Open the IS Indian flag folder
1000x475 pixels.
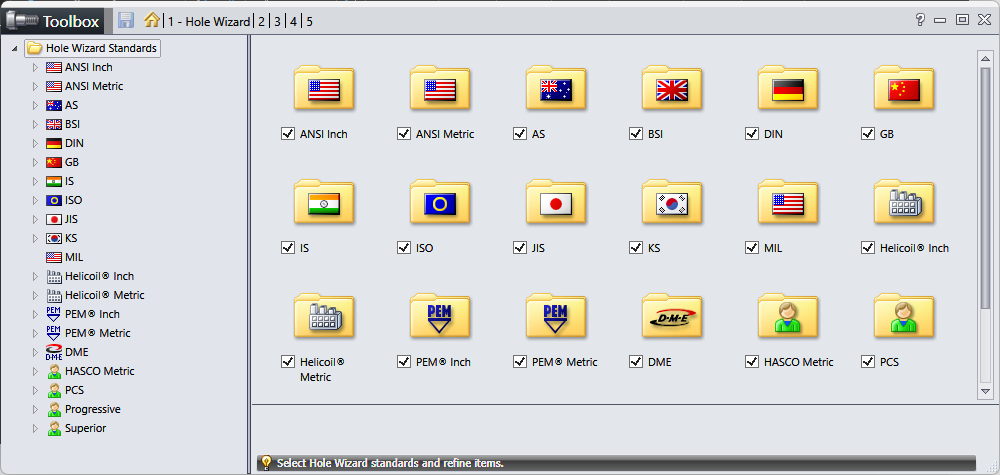pos(324,202)
